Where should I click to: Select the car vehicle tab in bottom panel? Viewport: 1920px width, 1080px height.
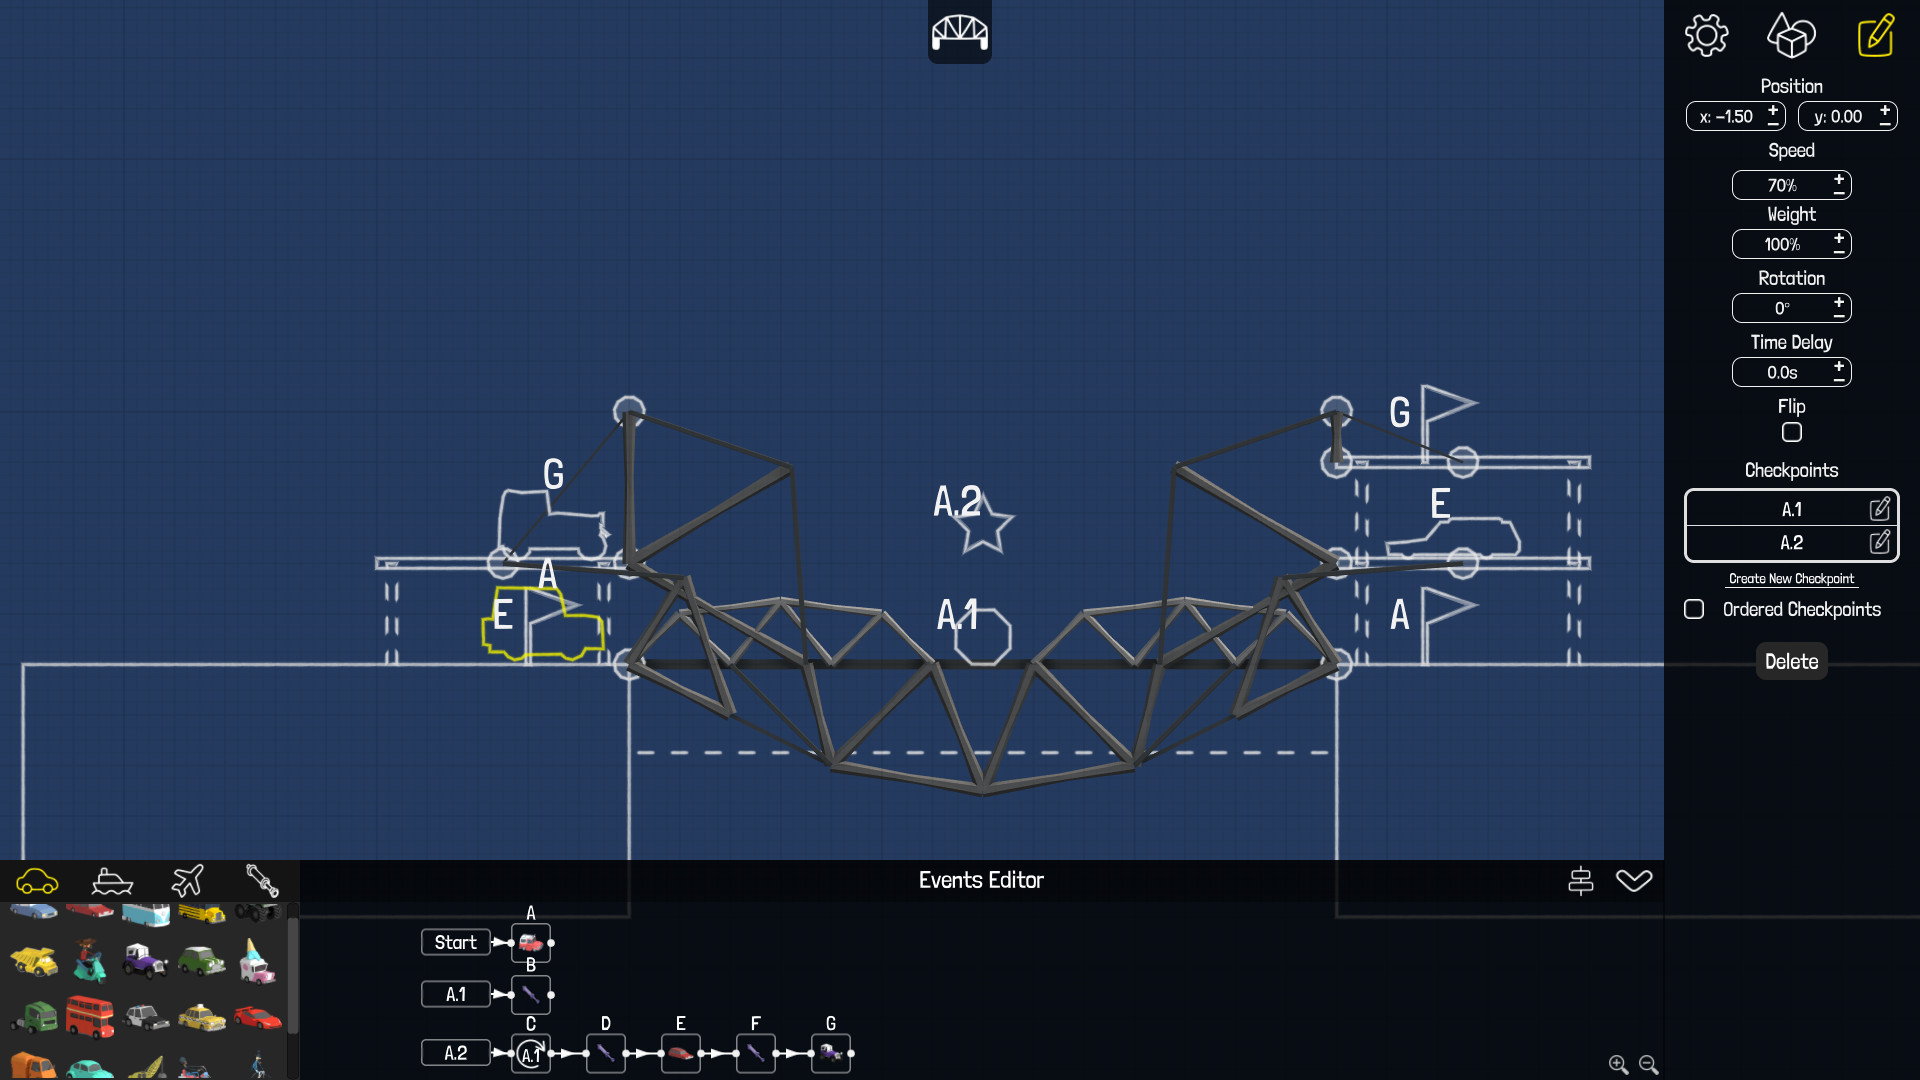[37, 881]
